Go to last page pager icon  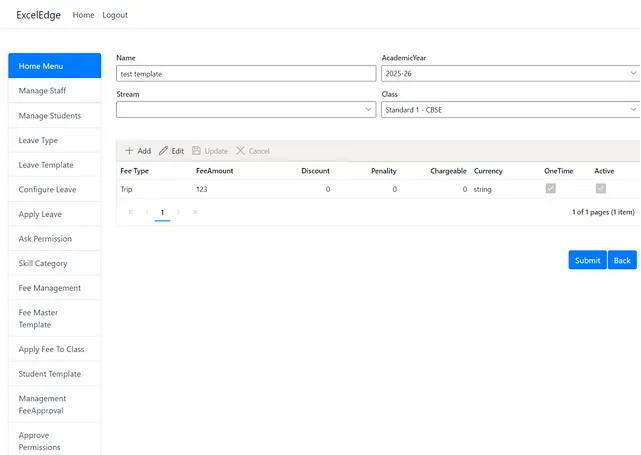tap(195, 212)
